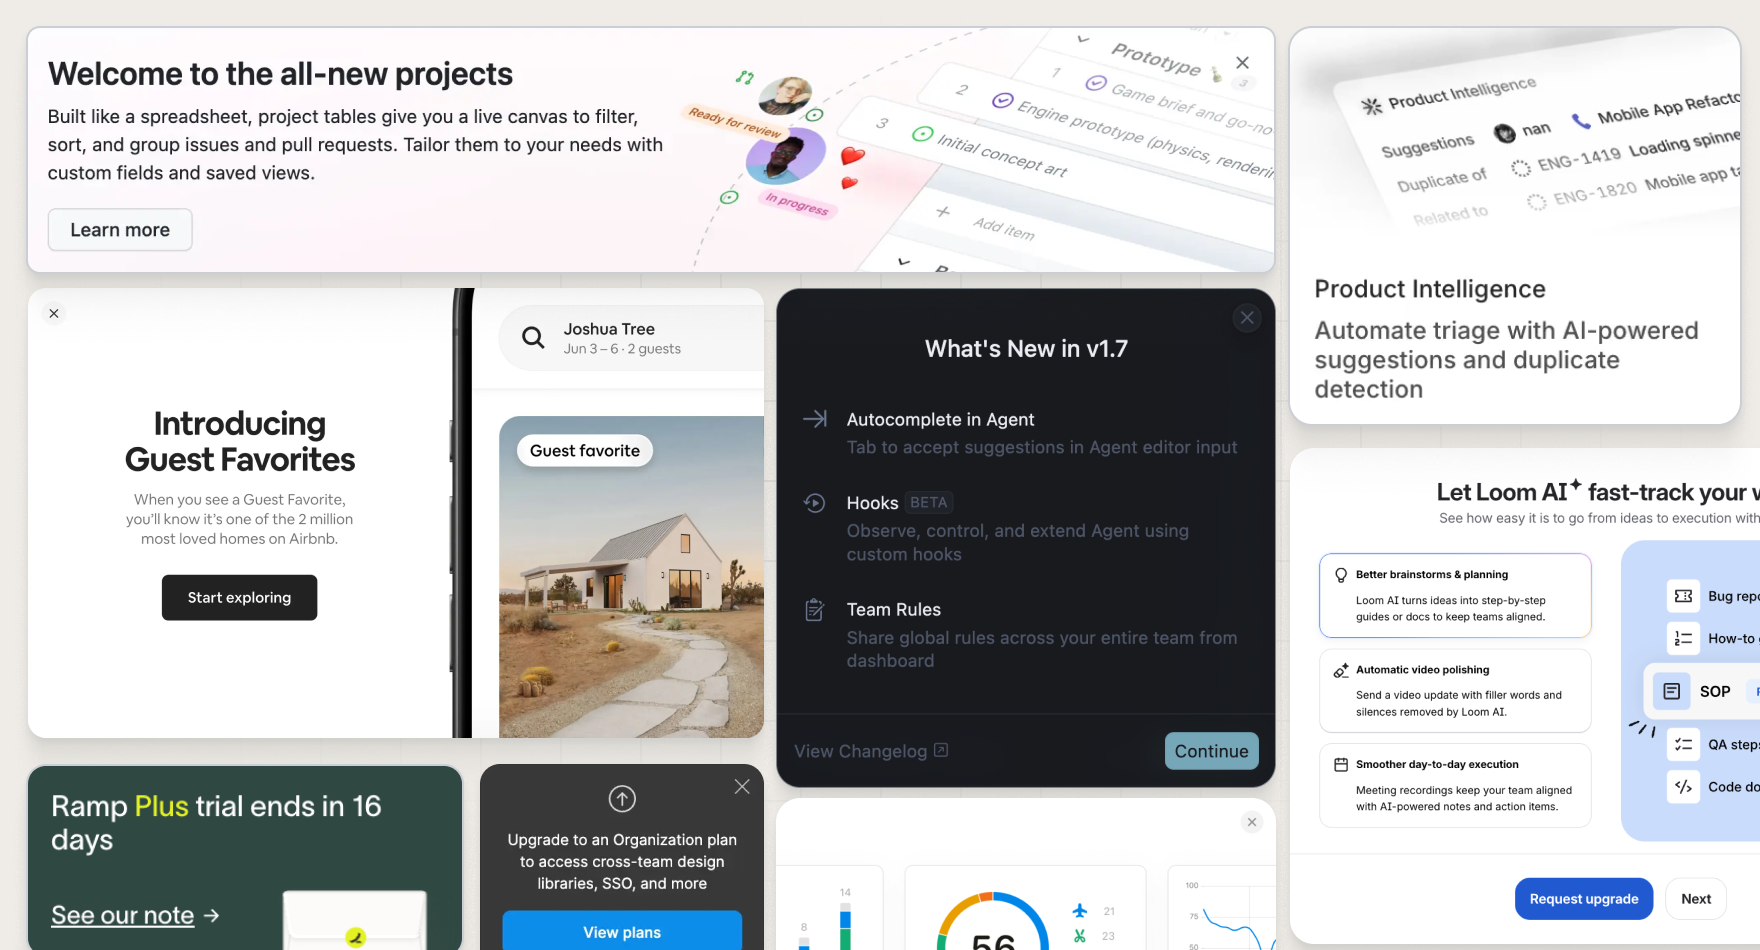This screenshot has width=1760, height=950.
Task: Click the magnifier icon beside Joshua Tree
Action: click(x=533, y=338)
